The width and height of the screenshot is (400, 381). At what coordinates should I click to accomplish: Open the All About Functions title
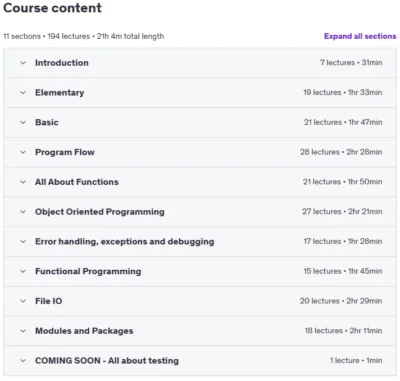click(x=77, y=182)
